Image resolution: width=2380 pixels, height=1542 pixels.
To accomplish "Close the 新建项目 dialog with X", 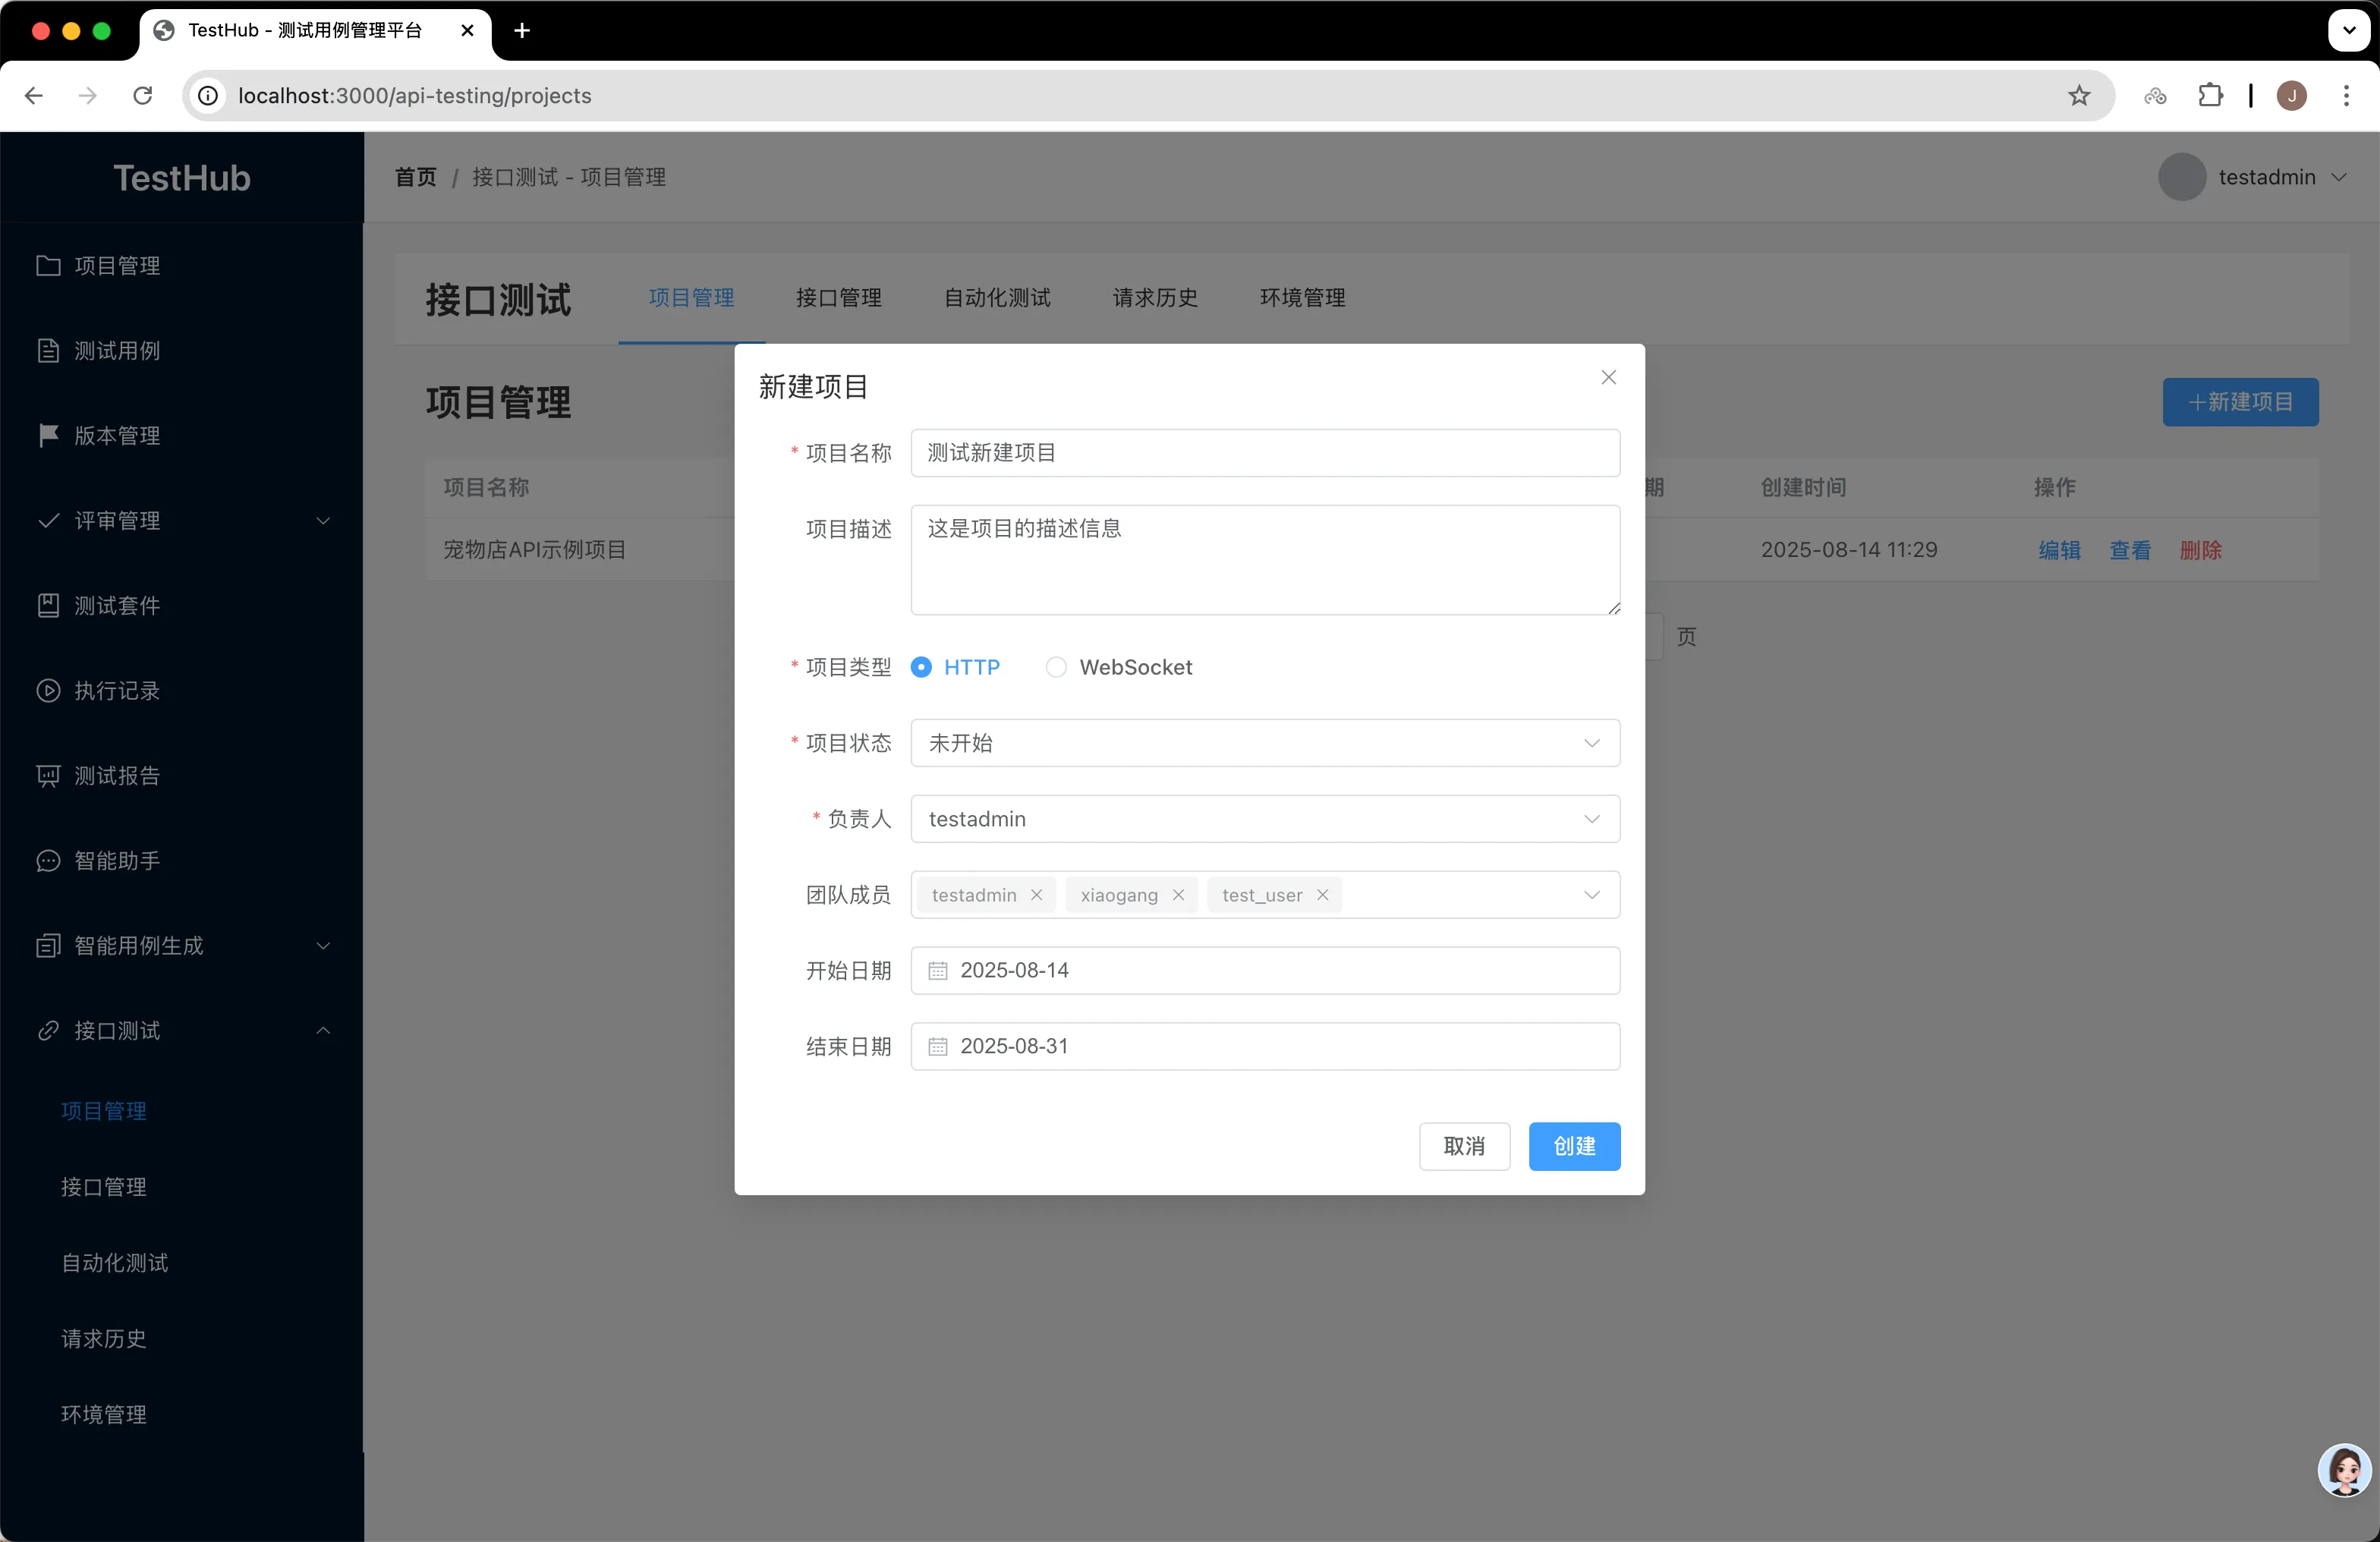I will coord(1608,377).
